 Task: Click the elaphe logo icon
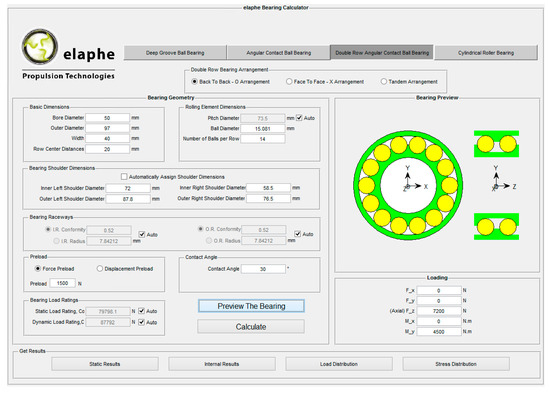pyautogui.click(x=40, y=47)
